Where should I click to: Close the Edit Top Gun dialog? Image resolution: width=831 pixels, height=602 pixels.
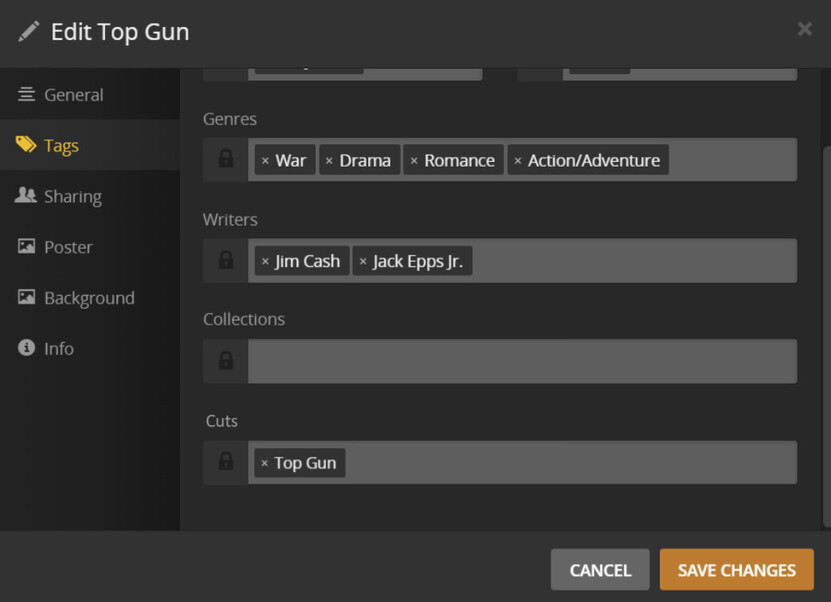(x=805, y=29)
